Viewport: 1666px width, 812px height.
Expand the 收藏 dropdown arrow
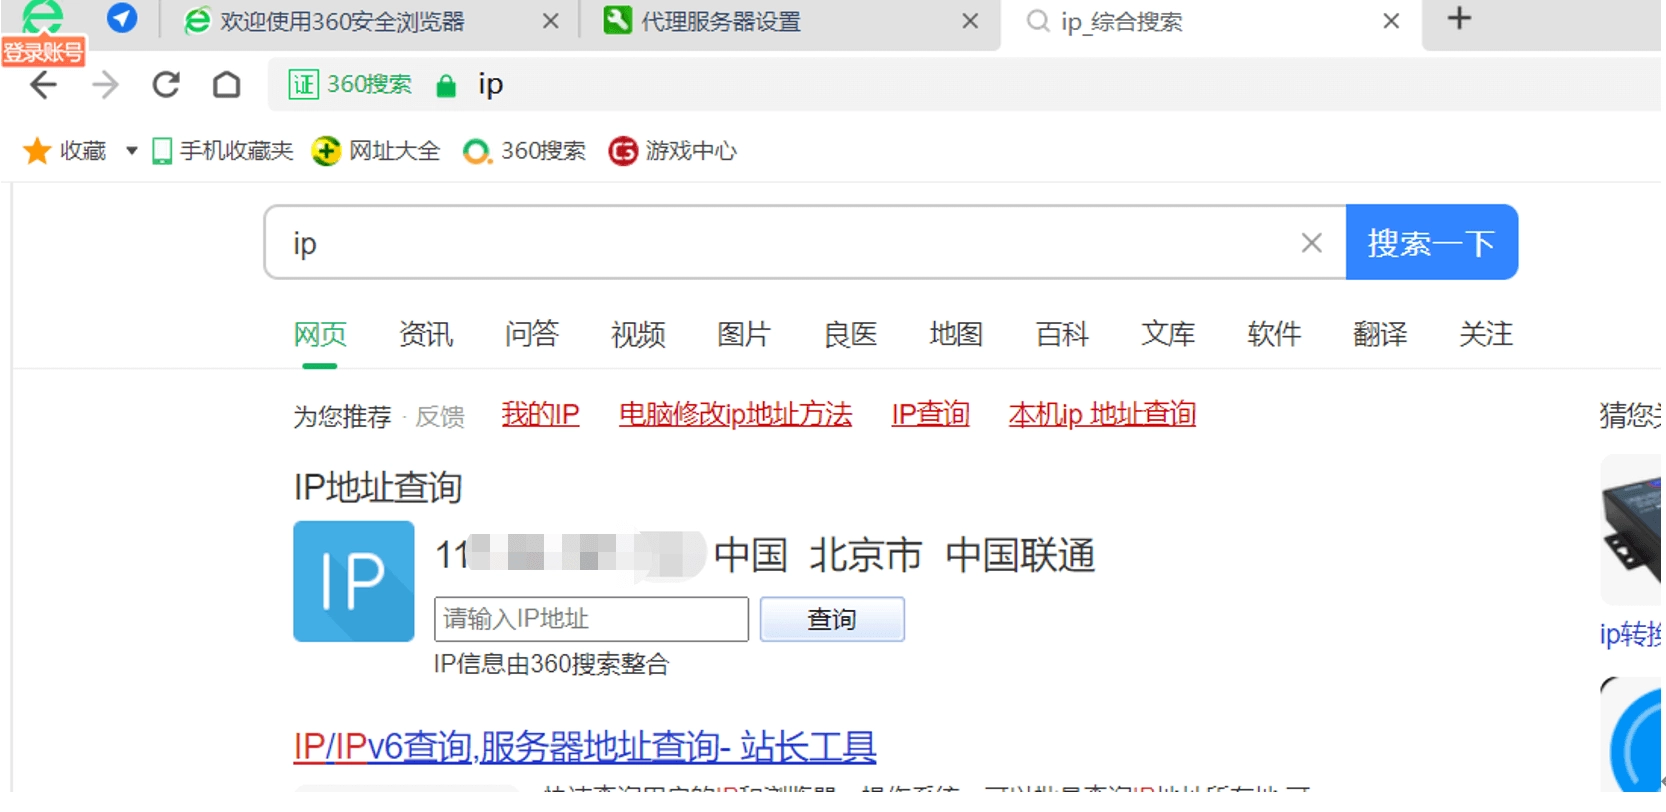coord(131,151)
